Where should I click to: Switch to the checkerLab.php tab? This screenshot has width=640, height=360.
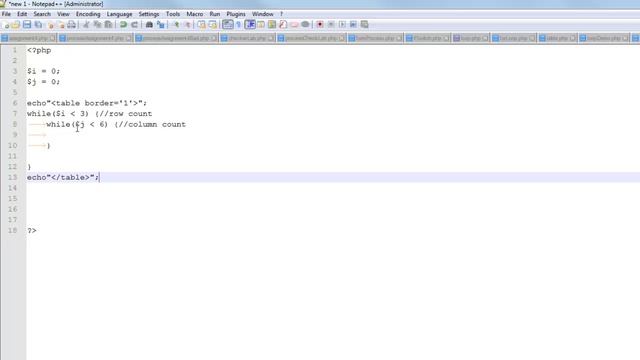click(x=247, y=38)
